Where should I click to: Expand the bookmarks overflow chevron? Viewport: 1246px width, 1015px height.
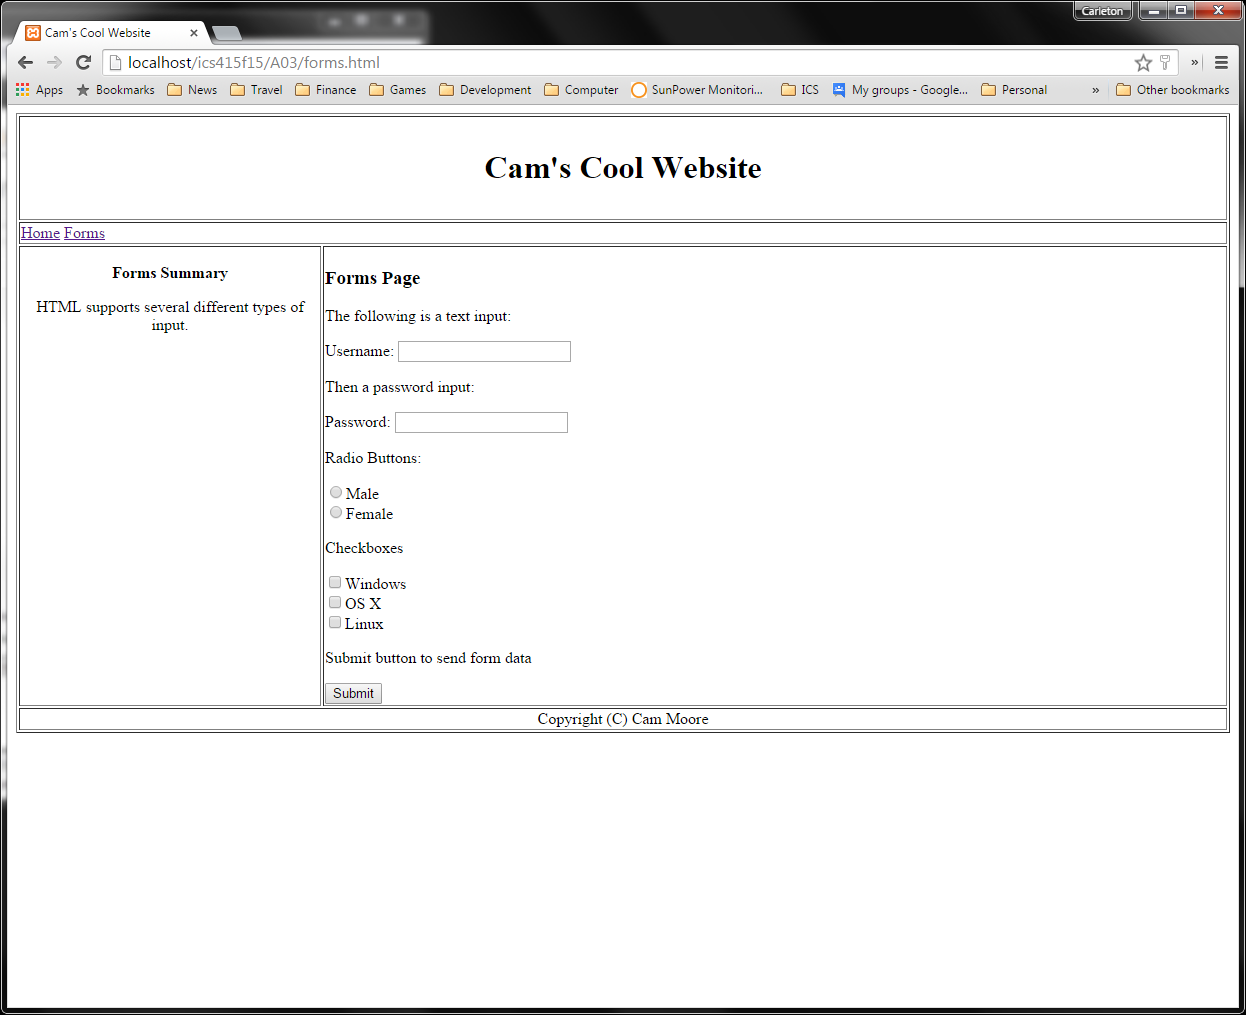tap(1095, 89)
